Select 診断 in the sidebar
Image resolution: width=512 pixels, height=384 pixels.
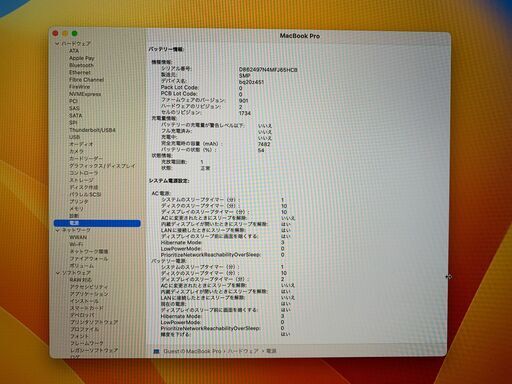point(74,216)
